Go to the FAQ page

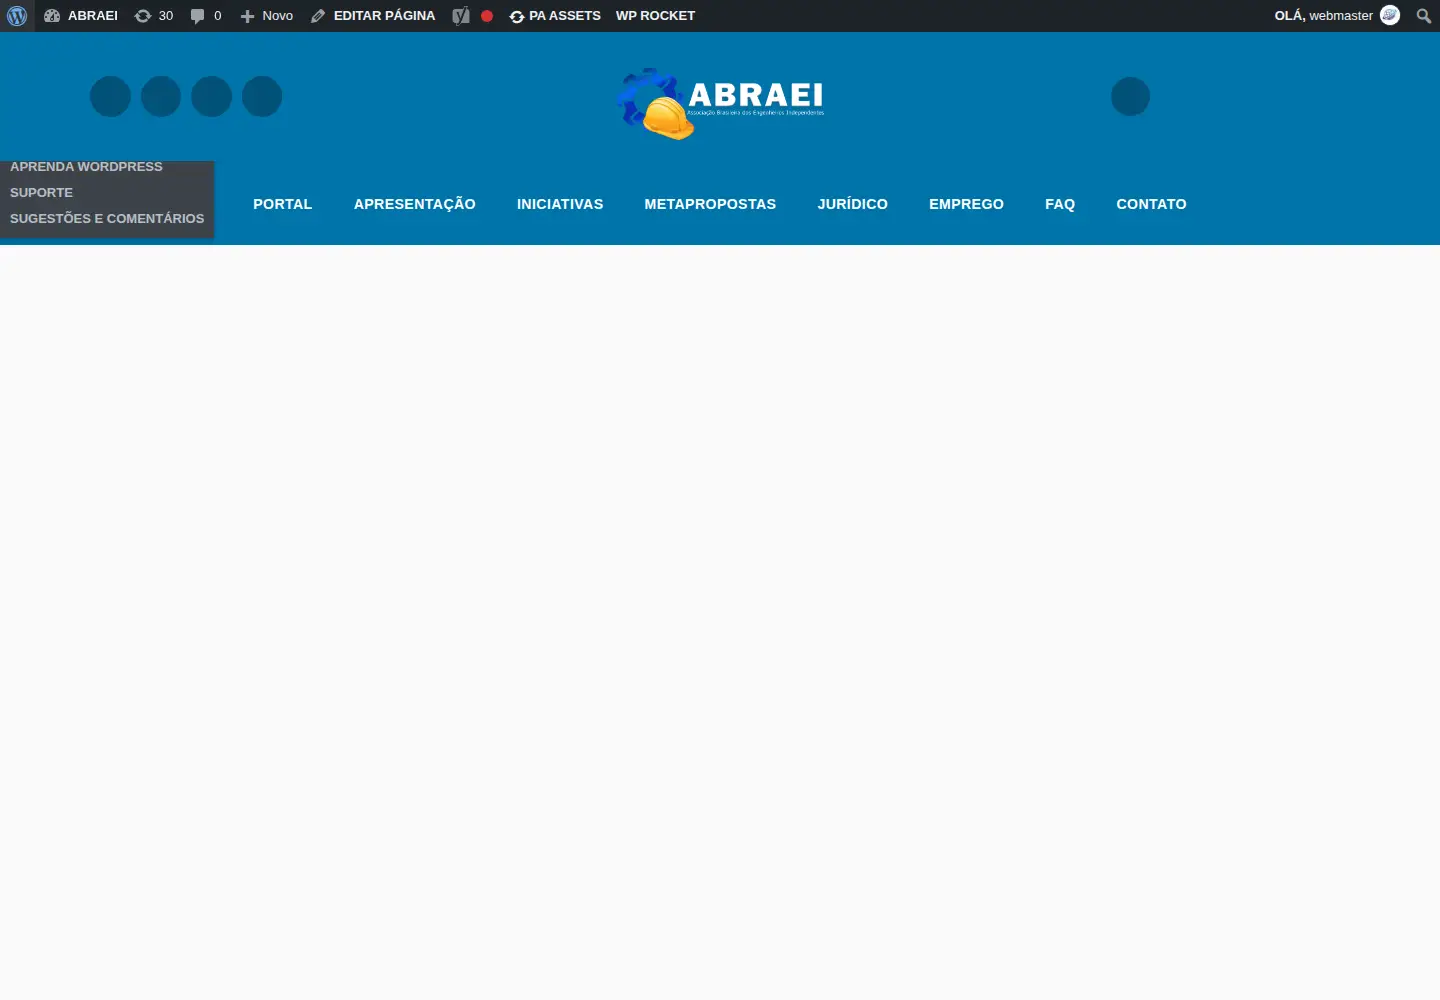click(x=1060, y=204)
